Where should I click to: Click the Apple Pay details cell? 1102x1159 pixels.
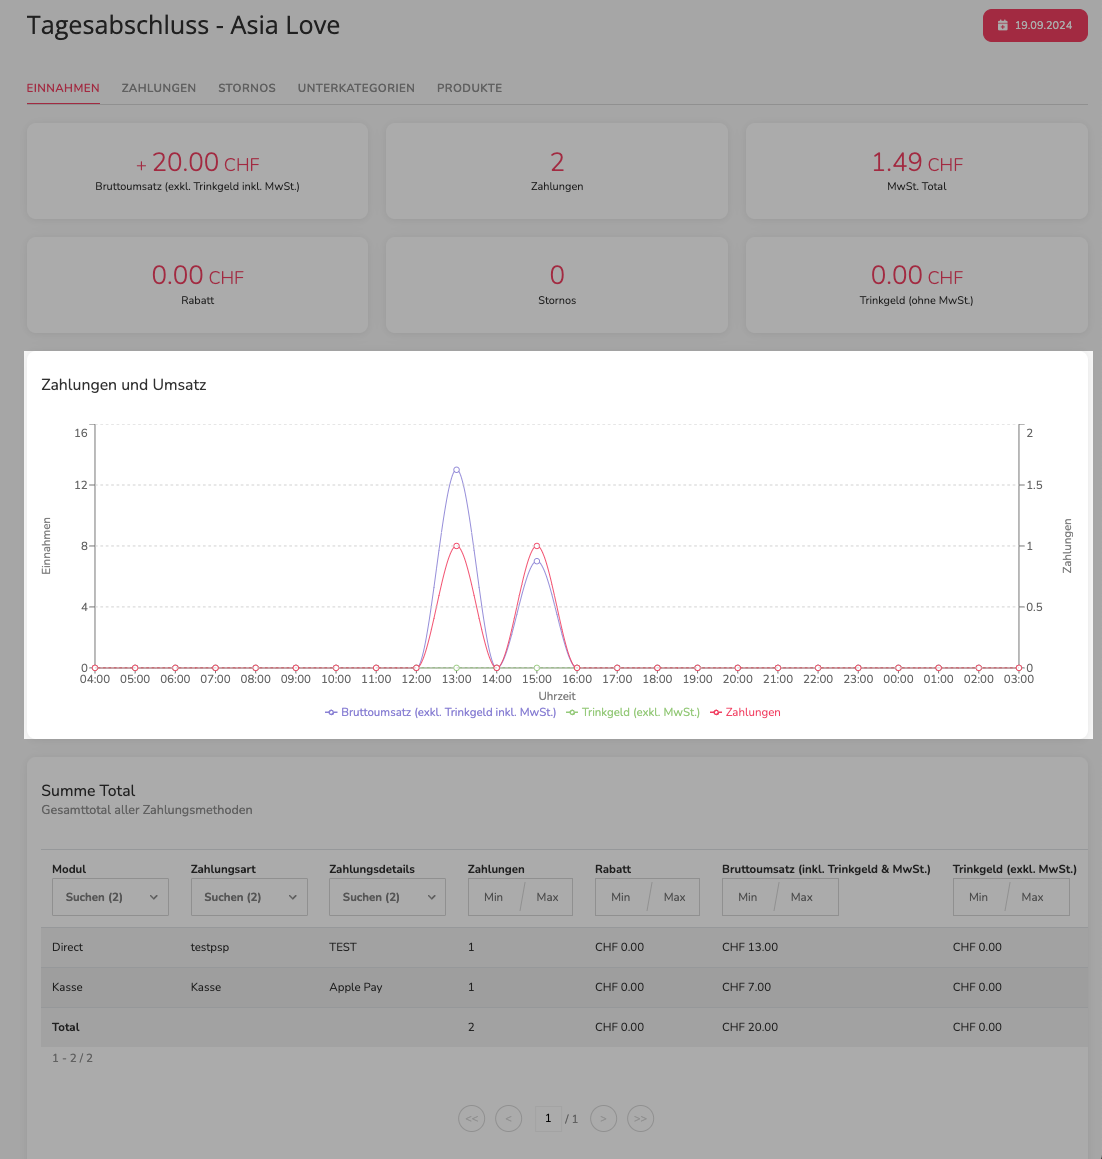click(x=356, y=988)
